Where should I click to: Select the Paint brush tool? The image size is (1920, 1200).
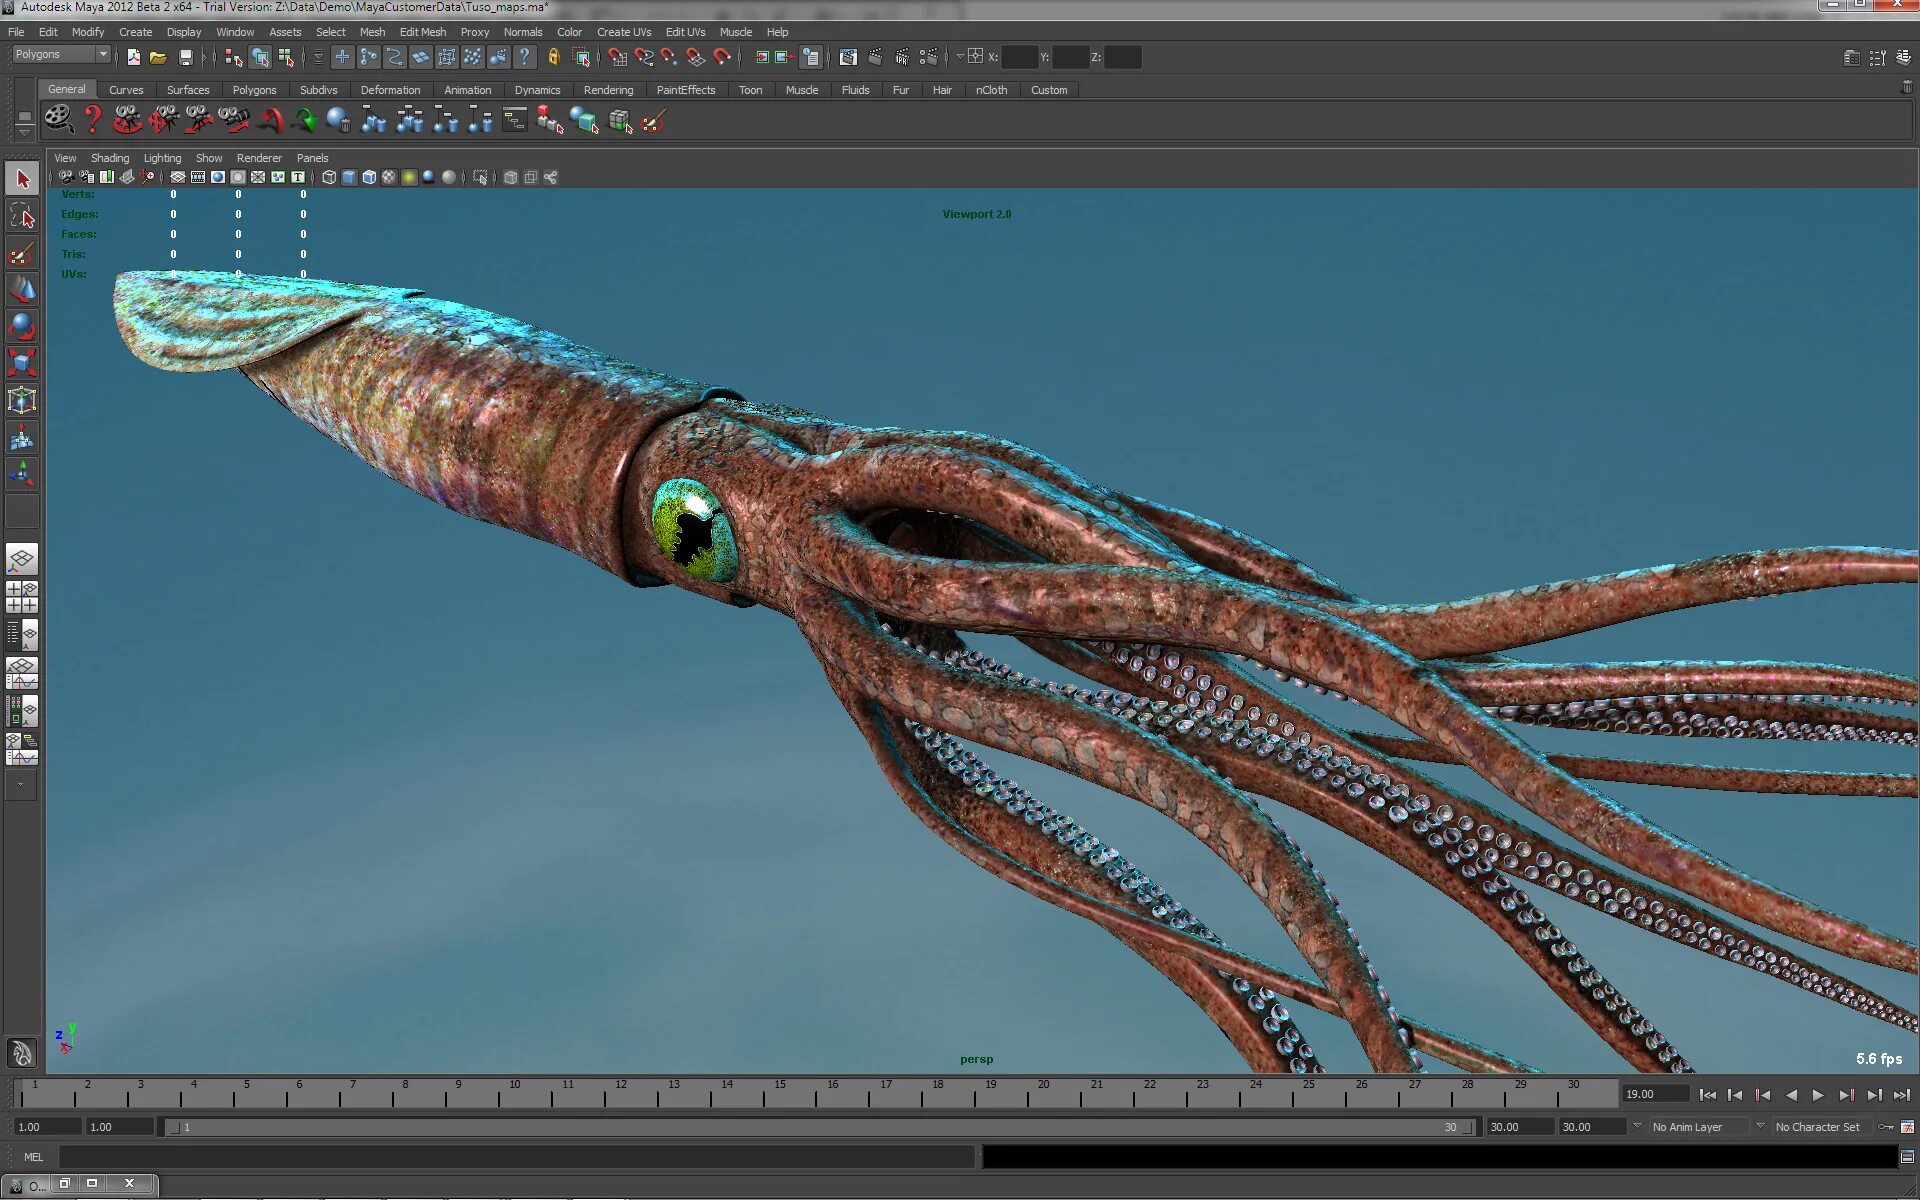[x=22, y=252]
